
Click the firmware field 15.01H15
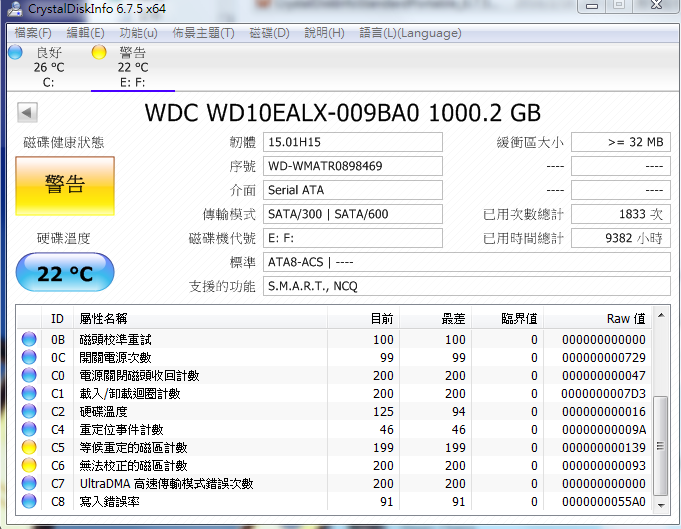coord(353,142)
